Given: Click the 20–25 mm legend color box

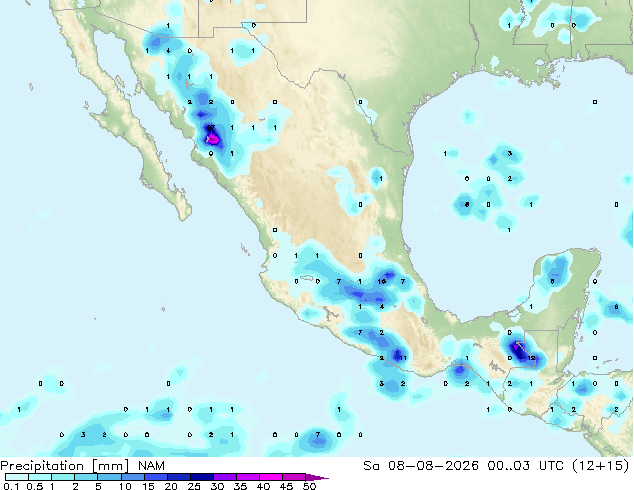Looking at the screenshot, I should (x=178, y=477).
